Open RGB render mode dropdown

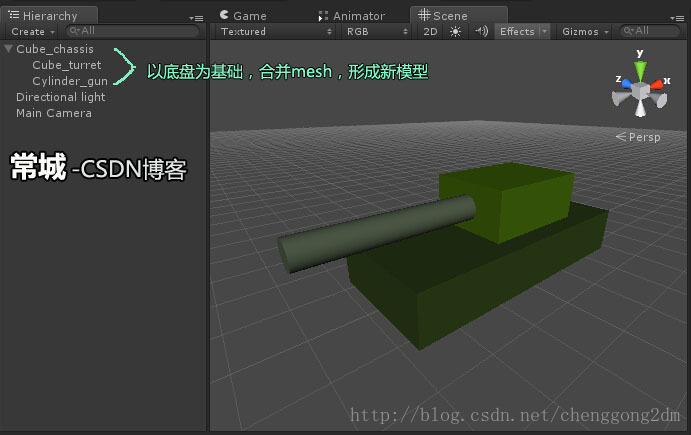377,32
